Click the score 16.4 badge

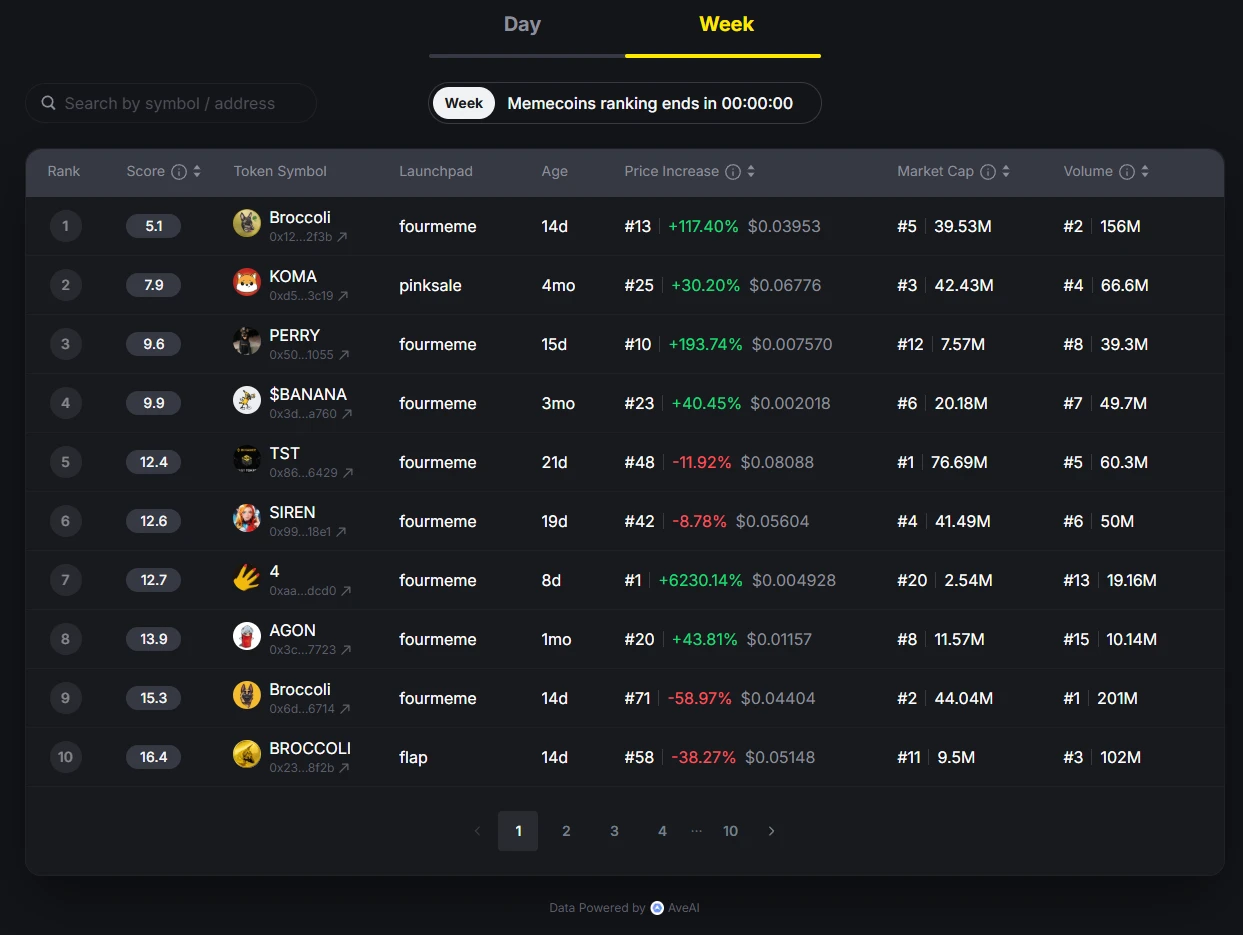coord(154,757)
